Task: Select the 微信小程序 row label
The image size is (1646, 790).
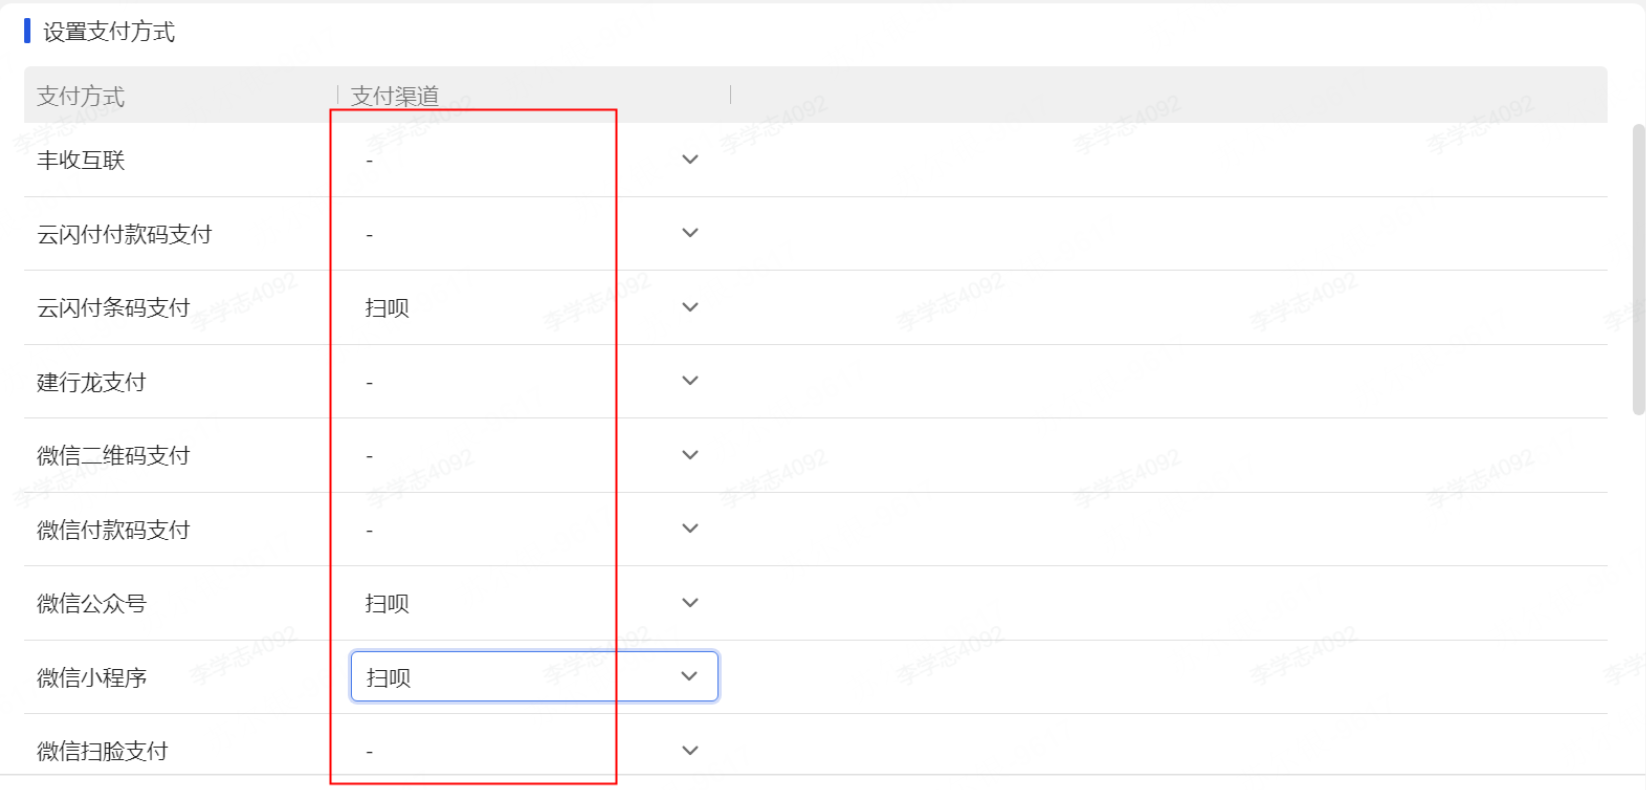Action: point(91,678)
